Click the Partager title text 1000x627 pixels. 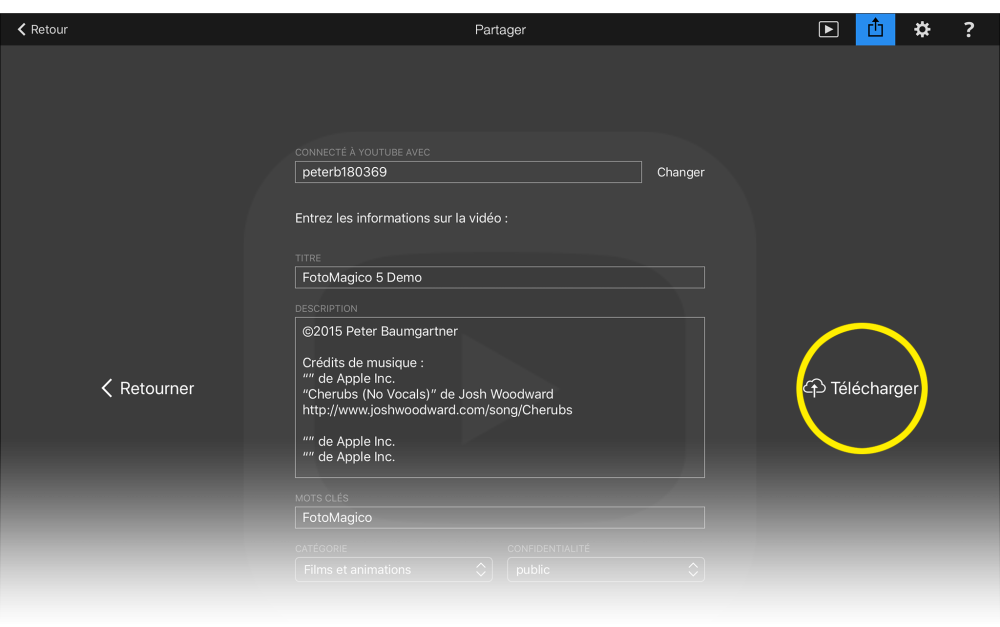pyautogui.click(x=500, y=30)
